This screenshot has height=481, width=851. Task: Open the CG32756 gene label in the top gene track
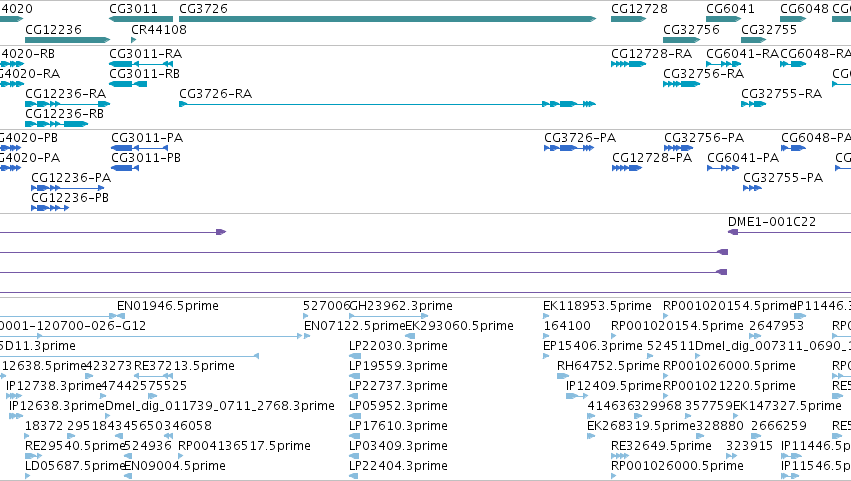tap(691, 29)
